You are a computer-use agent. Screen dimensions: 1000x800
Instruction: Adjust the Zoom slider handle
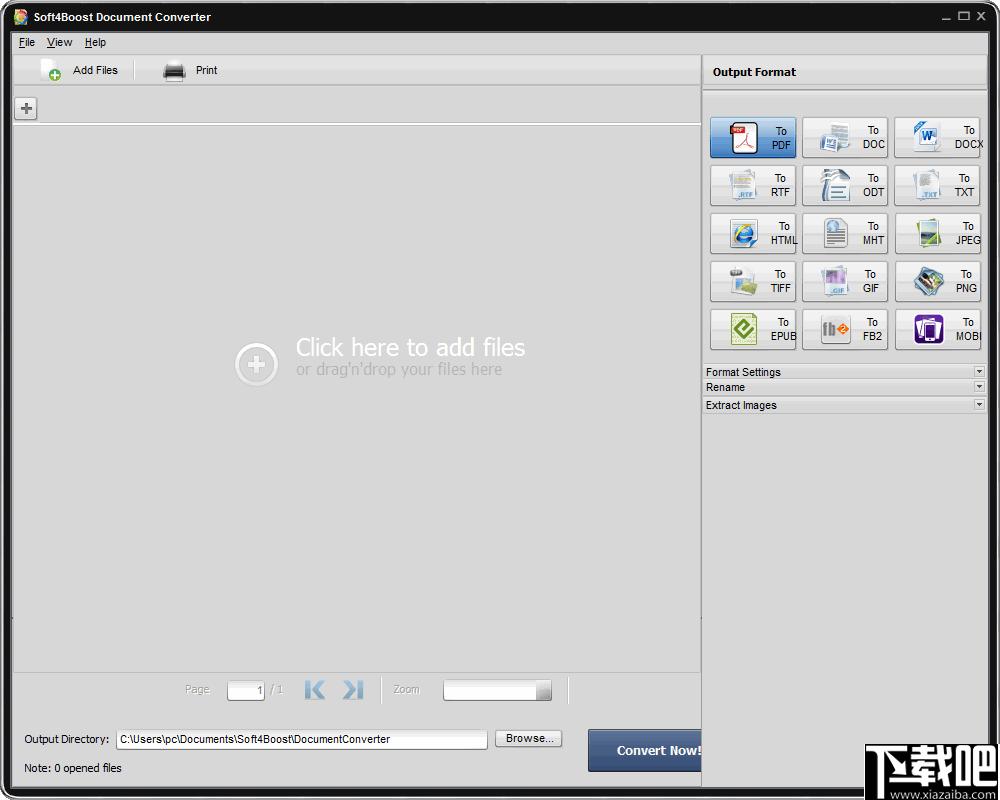click(543, 690)
